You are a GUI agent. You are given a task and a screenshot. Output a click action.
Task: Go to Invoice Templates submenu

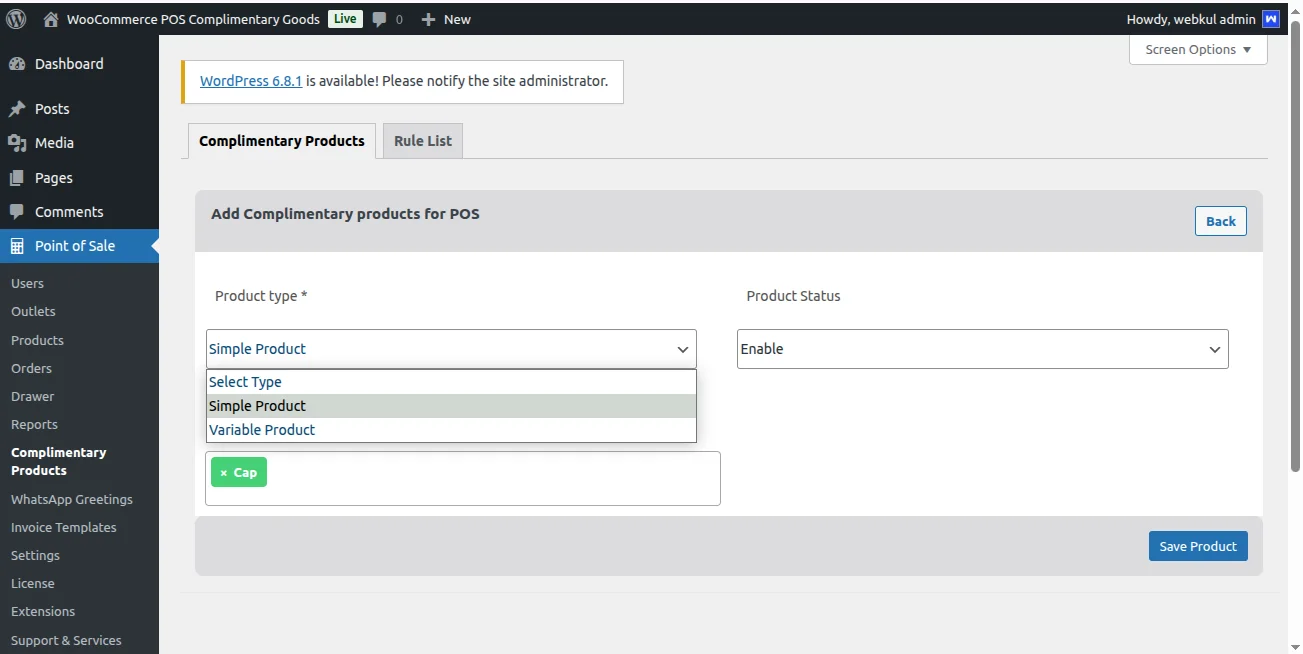[x=63, y=527]
